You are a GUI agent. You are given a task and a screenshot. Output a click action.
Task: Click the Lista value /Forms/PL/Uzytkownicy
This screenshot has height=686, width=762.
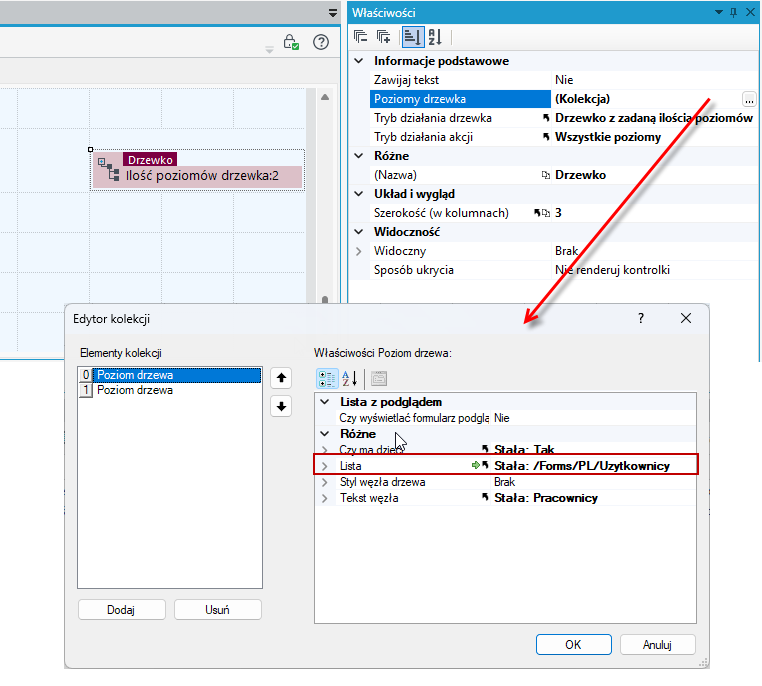(582, 466)
